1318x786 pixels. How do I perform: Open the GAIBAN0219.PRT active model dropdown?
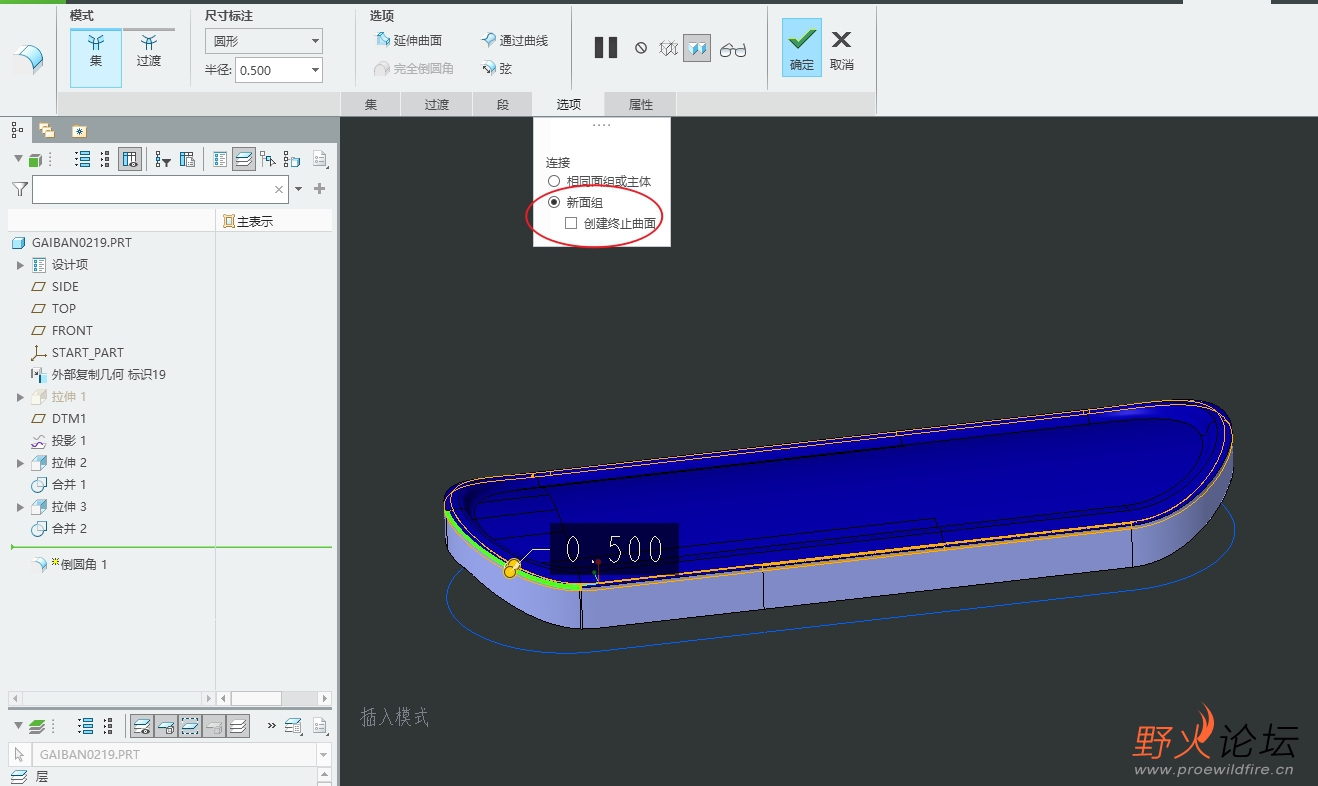click(x=323, y=755)
